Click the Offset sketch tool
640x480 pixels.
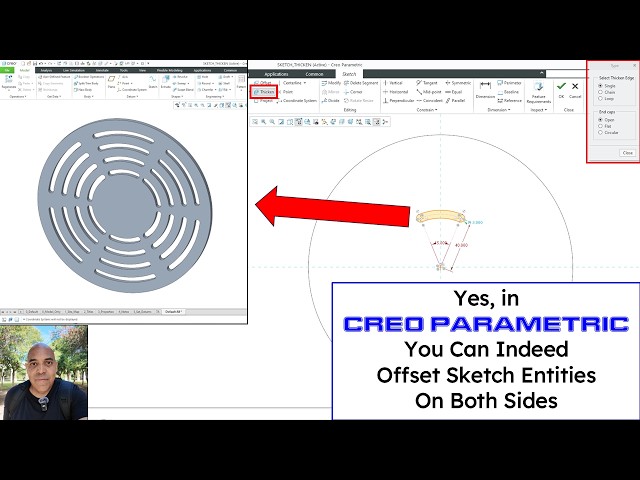click(x=263, y=83)
